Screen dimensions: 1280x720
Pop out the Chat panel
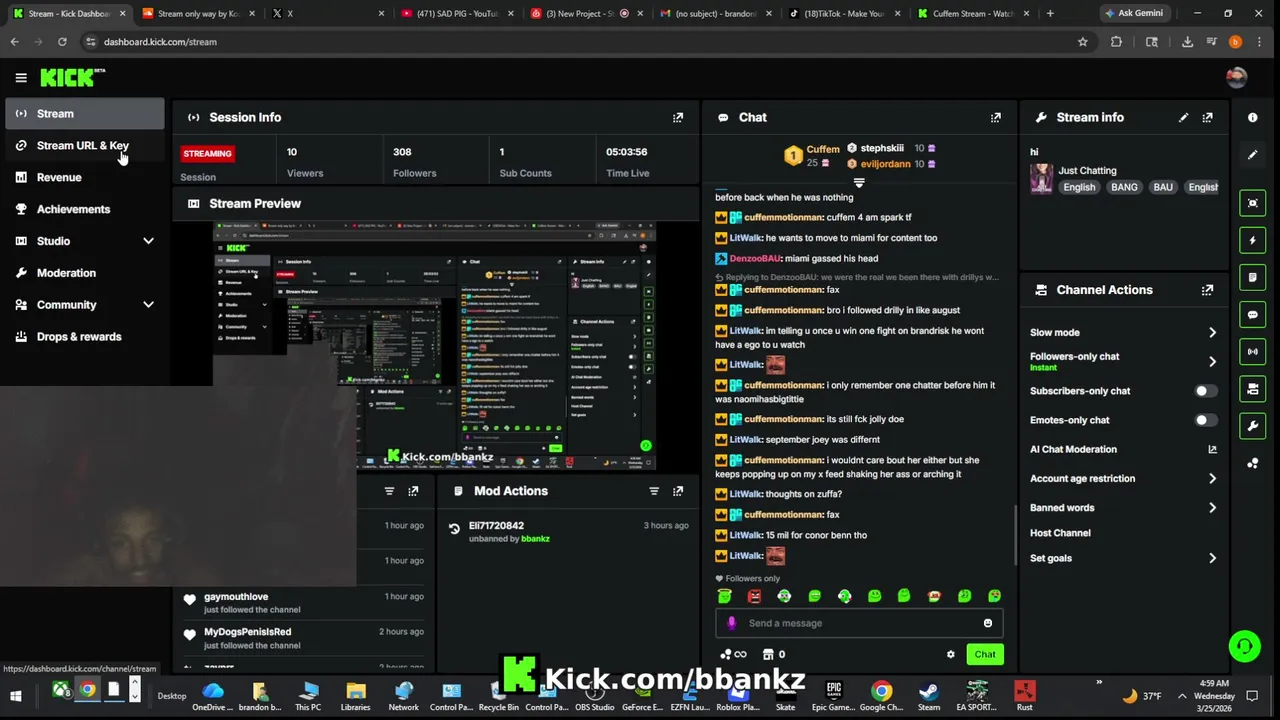996,117
